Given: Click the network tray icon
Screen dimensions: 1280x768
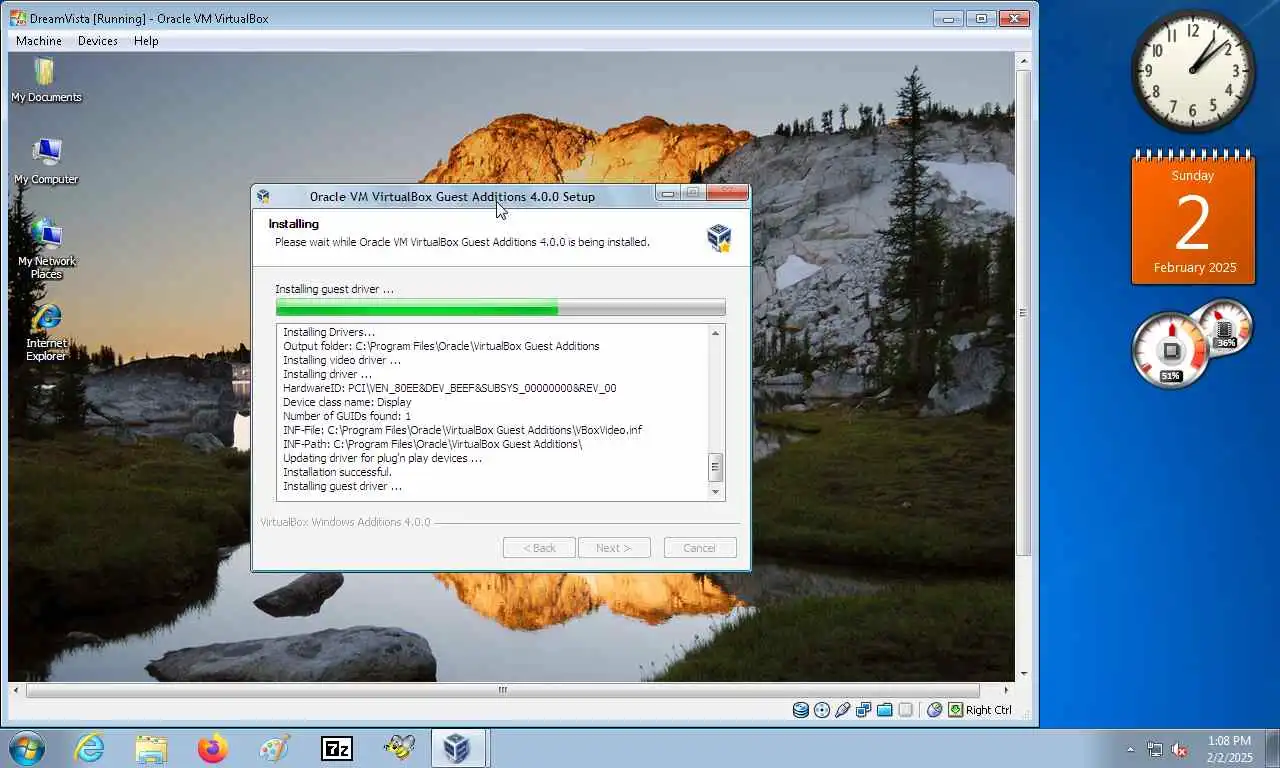Looking at the screenshot, I should tap(1155, 749).
